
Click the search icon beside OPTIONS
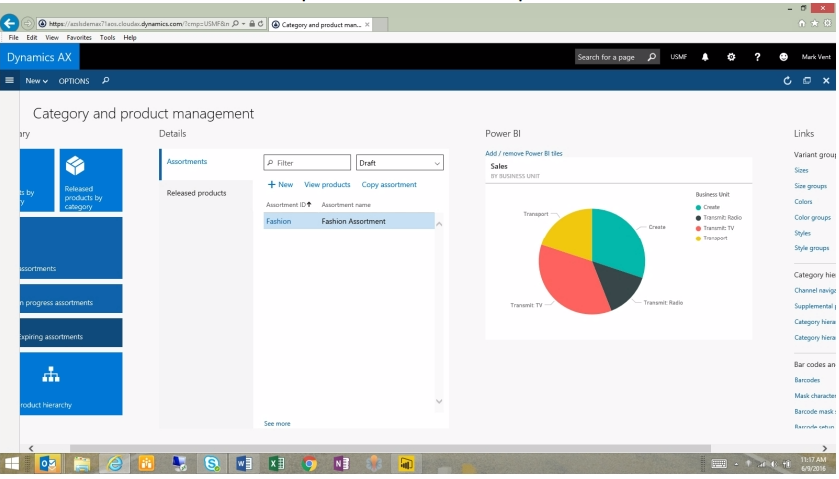106,81
